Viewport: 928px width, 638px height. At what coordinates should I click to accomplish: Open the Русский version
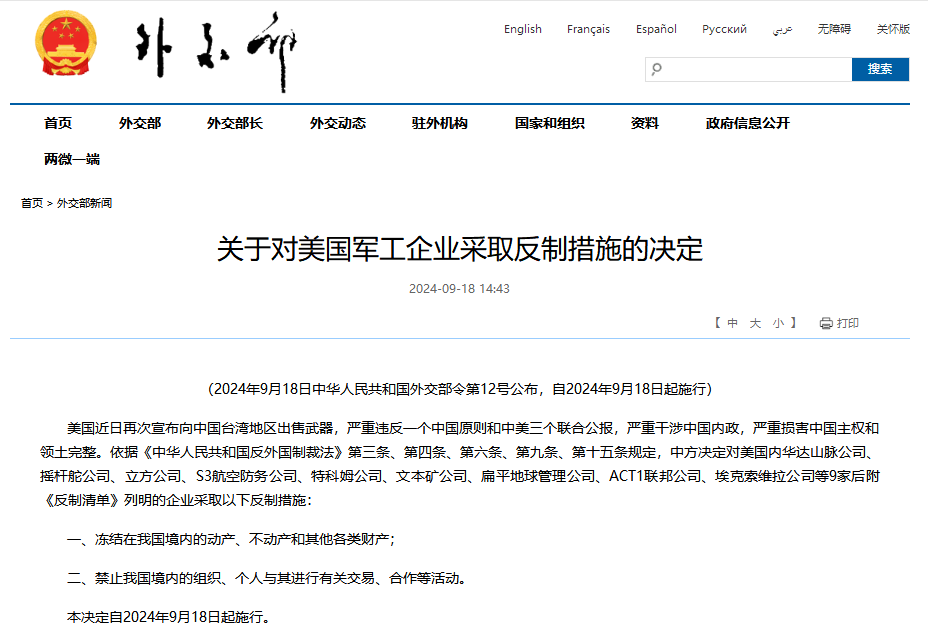(x=724, y=29)
